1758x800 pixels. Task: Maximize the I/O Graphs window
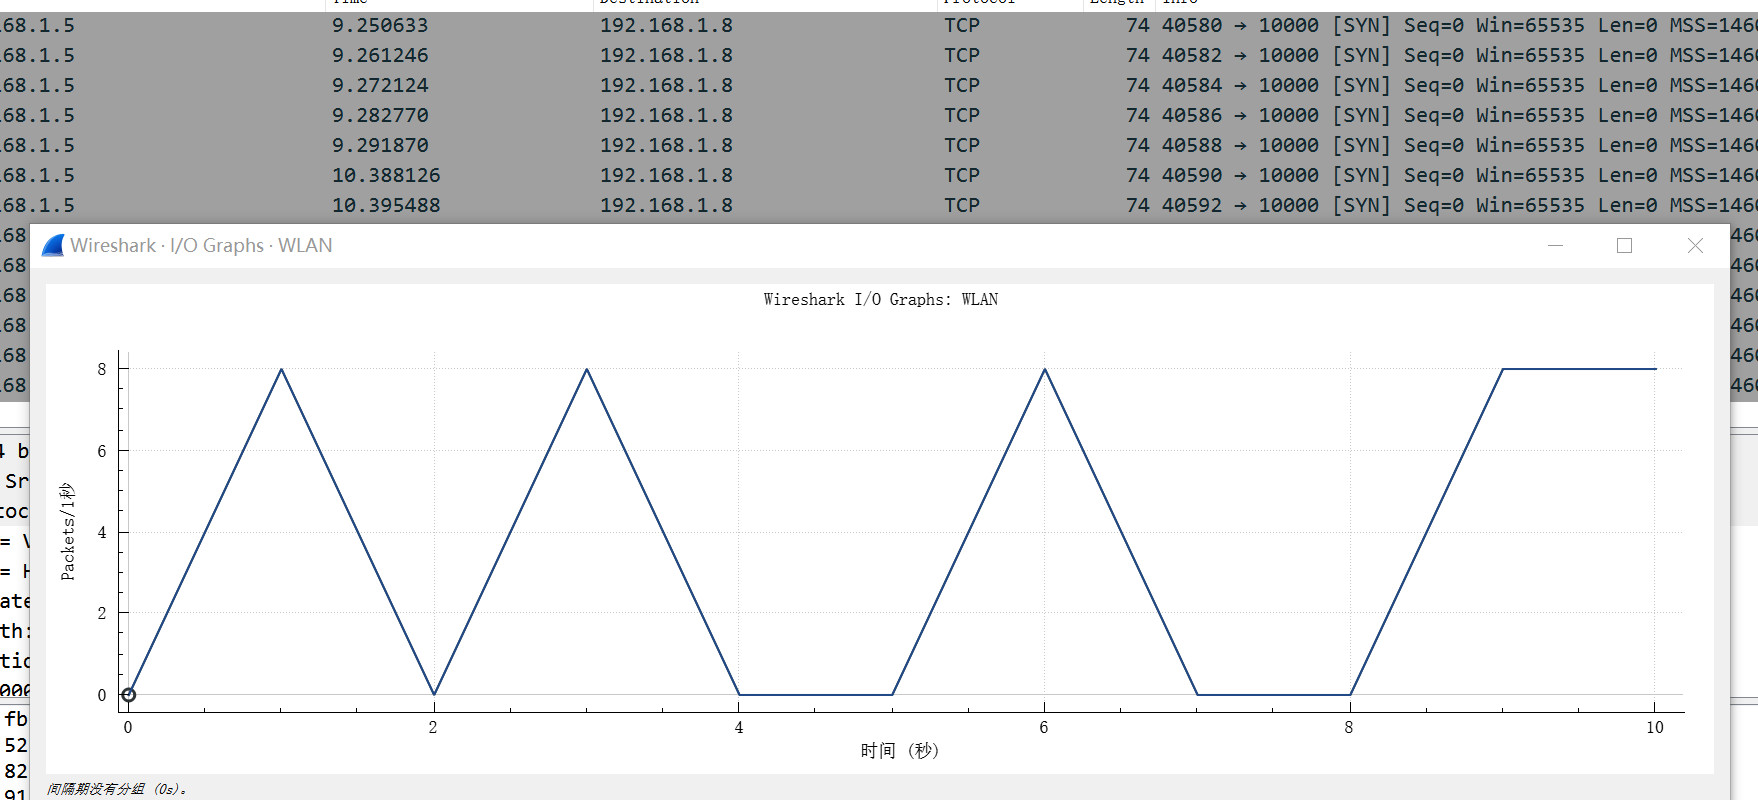(1624, 246)
